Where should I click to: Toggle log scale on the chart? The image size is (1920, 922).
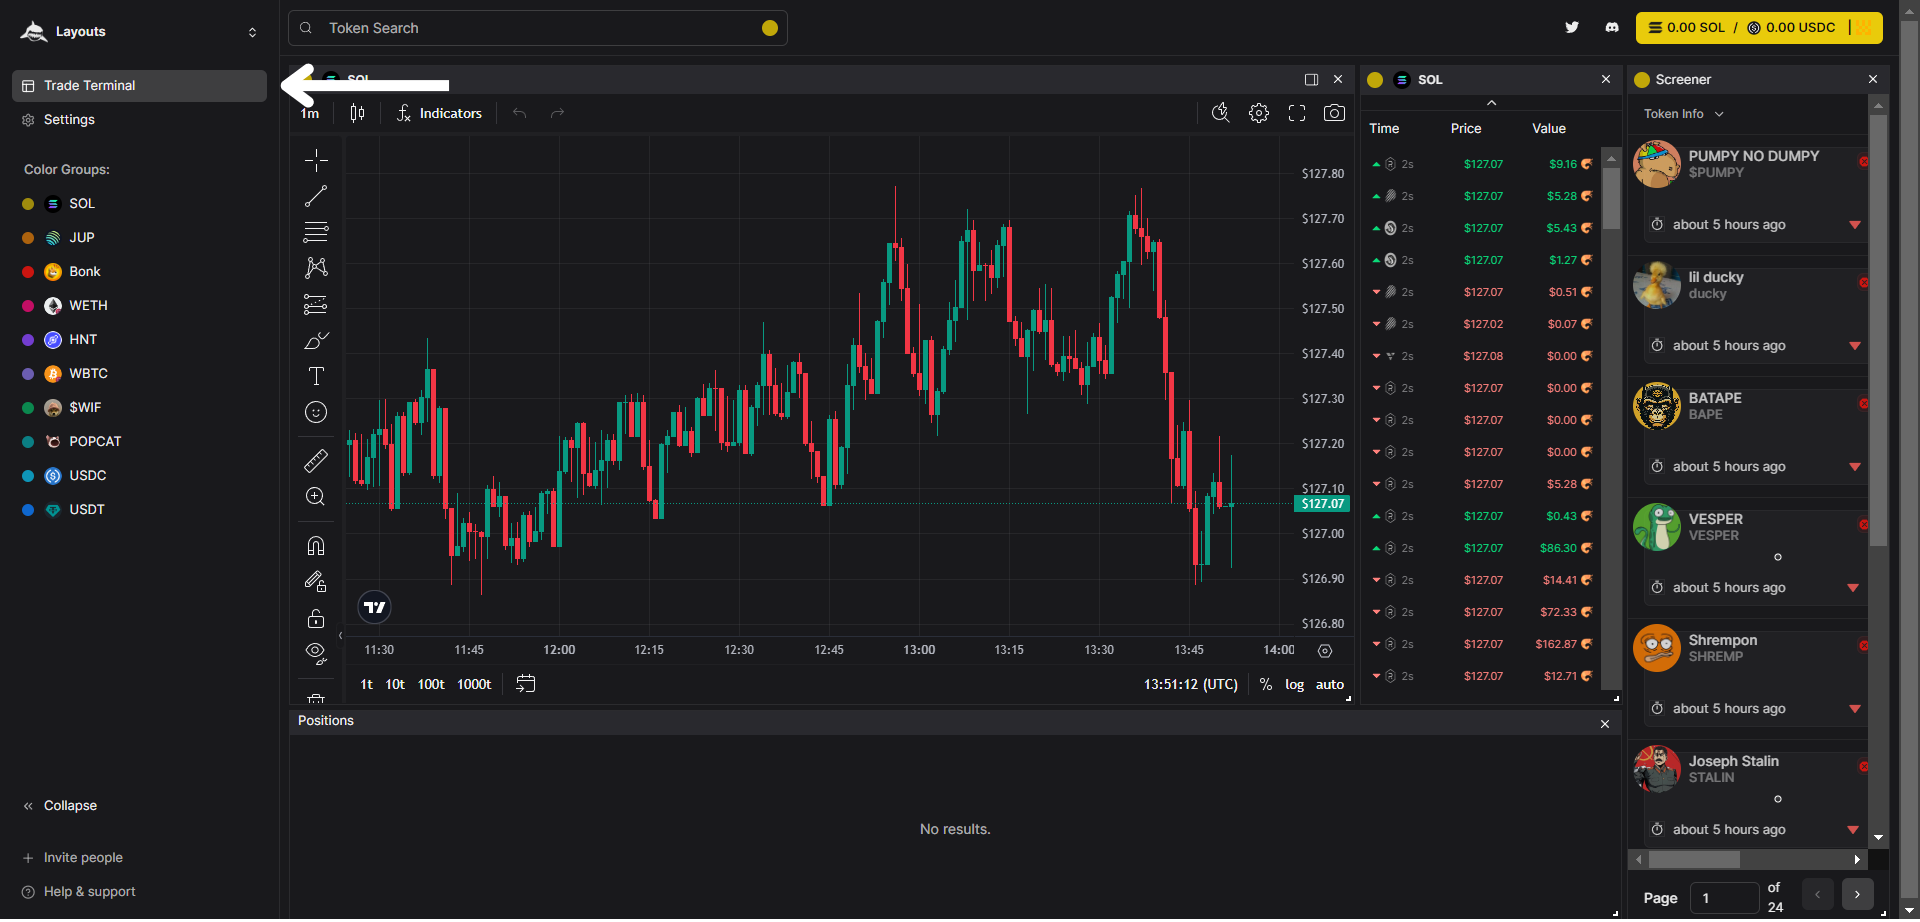coord(1294,685)
